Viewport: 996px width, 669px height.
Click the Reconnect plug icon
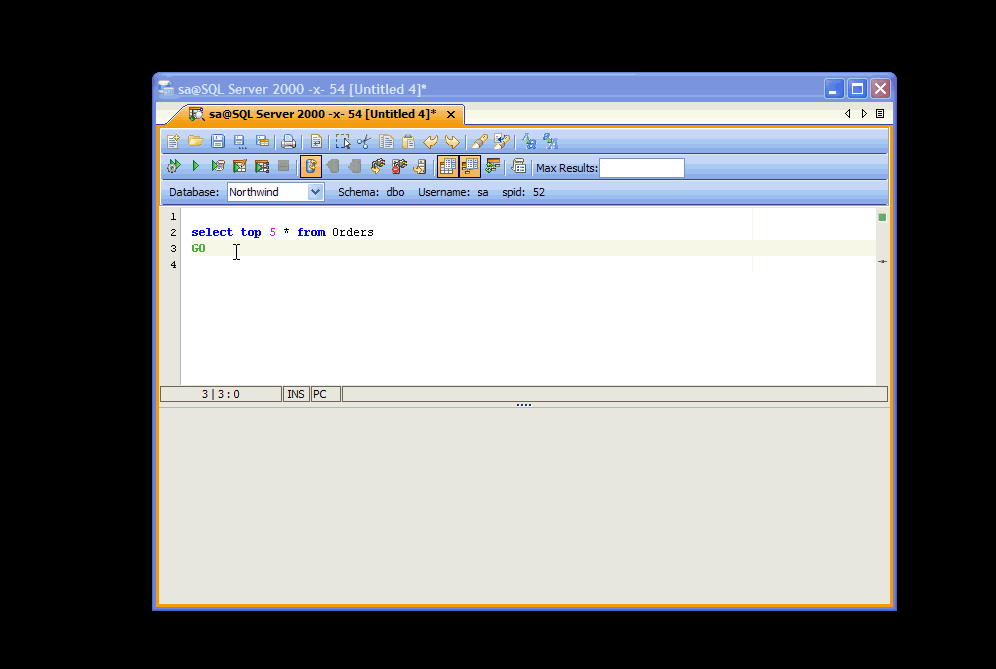click(x=377, y=166)
